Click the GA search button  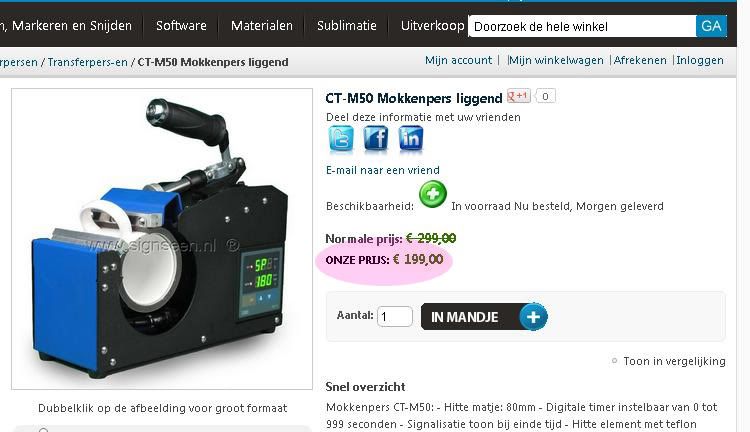pyautogui.click(x=711, y=26)
